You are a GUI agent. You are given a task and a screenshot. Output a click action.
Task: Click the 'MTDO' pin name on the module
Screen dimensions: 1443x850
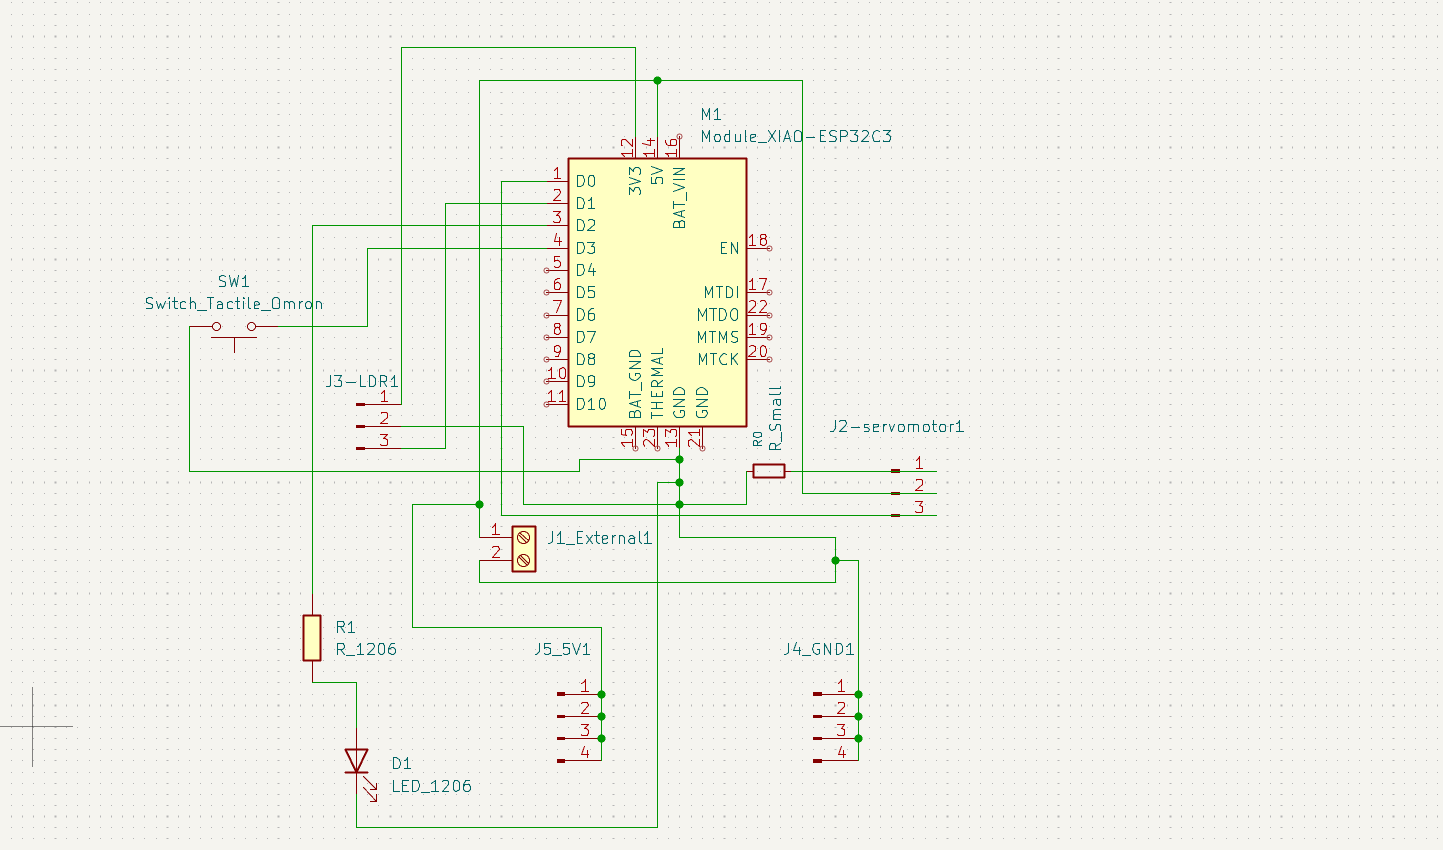tap(718, 315)
